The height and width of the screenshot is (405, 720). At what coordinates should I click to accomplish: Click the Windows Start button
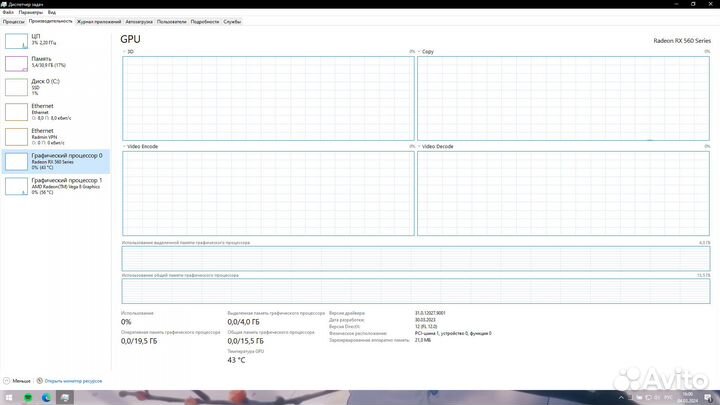click(x=7, y=397)
